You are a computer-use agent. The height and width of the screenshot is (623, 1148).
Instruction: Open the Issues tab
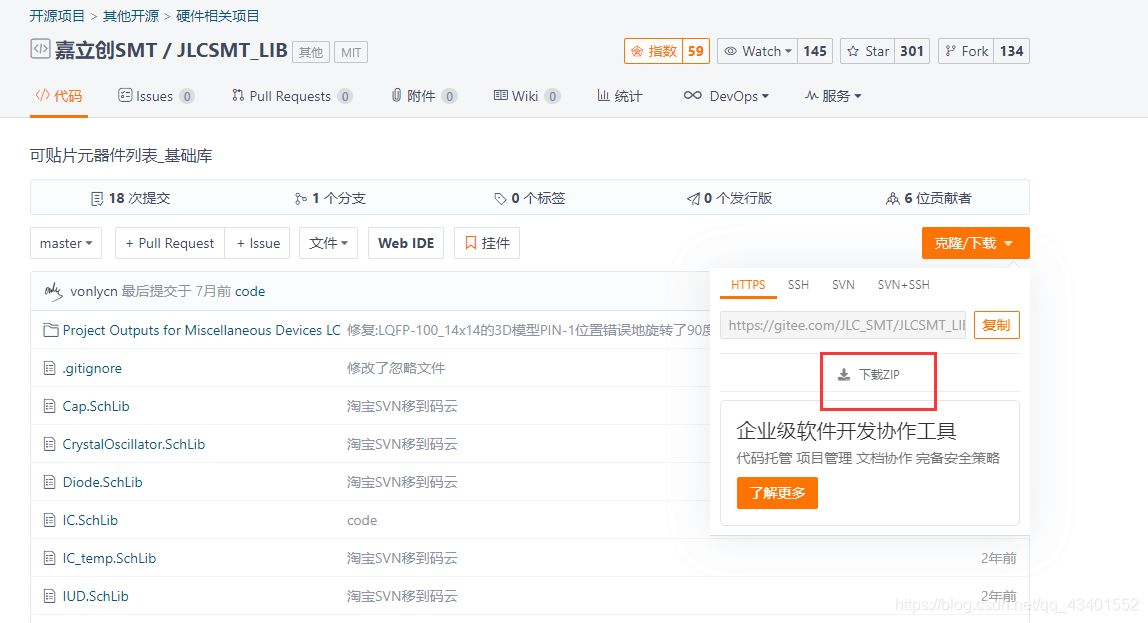tap(156, 96)
